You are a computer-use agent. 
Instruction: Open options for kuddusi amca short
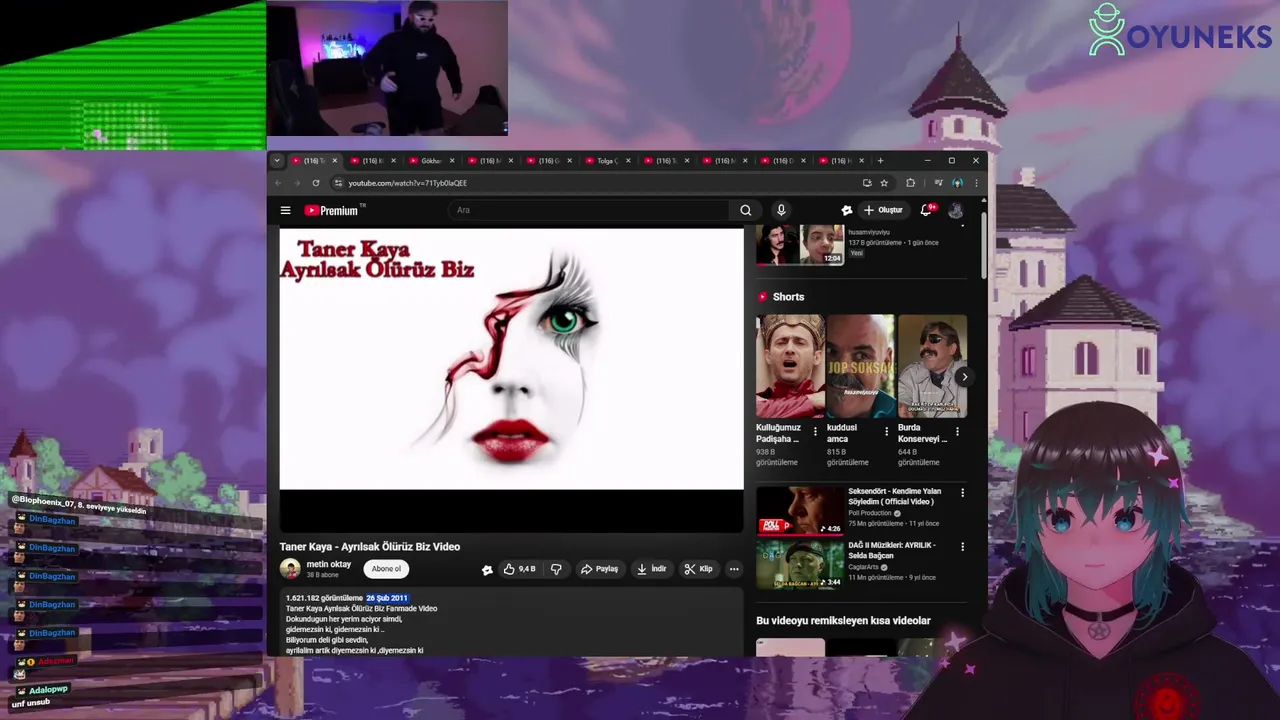point(886,432)
